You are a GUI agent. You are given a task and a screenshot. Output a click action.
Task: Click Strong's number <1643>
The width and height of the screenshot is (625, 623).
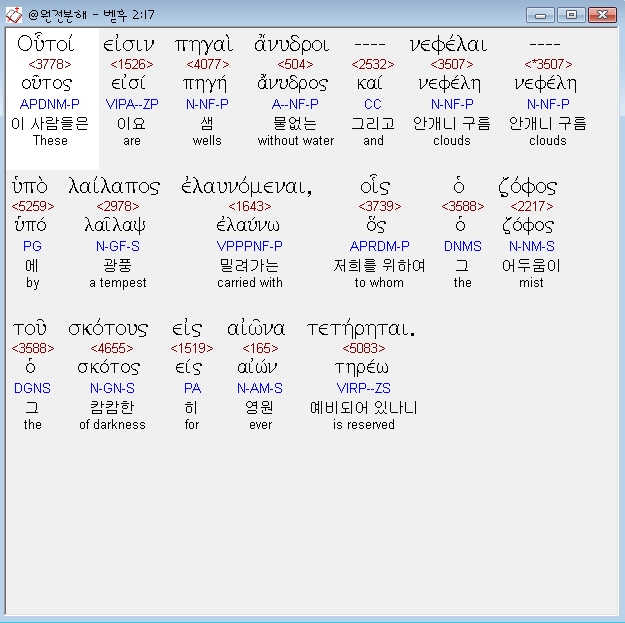click(x=250, y=206)
